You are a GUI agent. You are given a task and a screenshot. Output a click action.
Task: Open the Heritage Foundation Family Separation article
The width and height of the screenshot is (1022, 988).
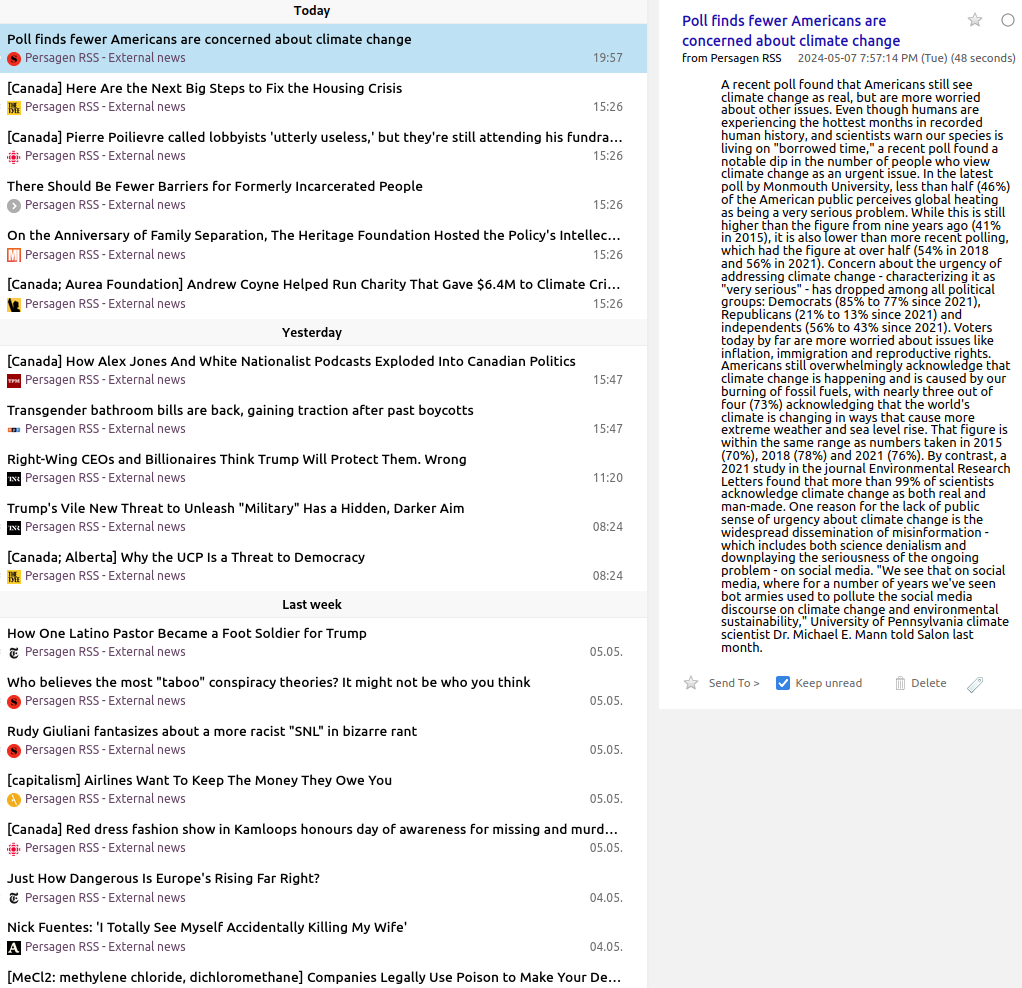[314, 235]
